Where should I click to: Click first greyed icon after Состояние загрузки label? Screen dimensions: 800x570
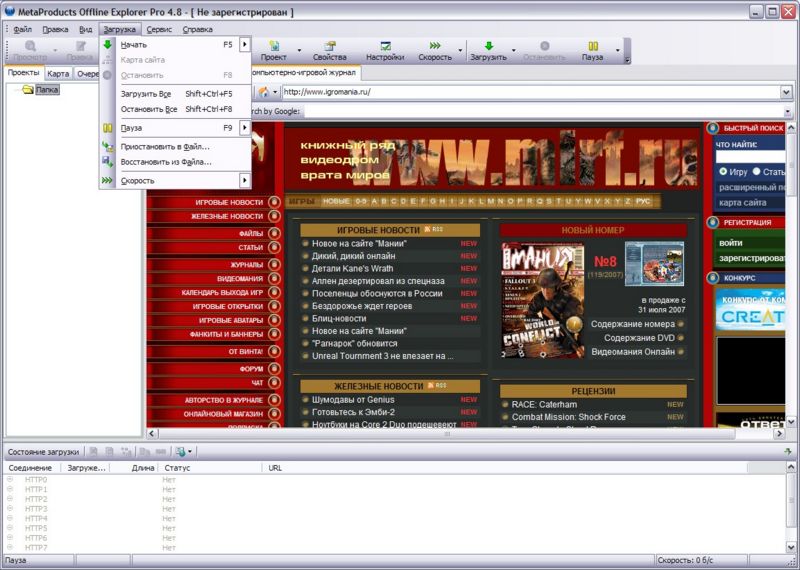93,452
